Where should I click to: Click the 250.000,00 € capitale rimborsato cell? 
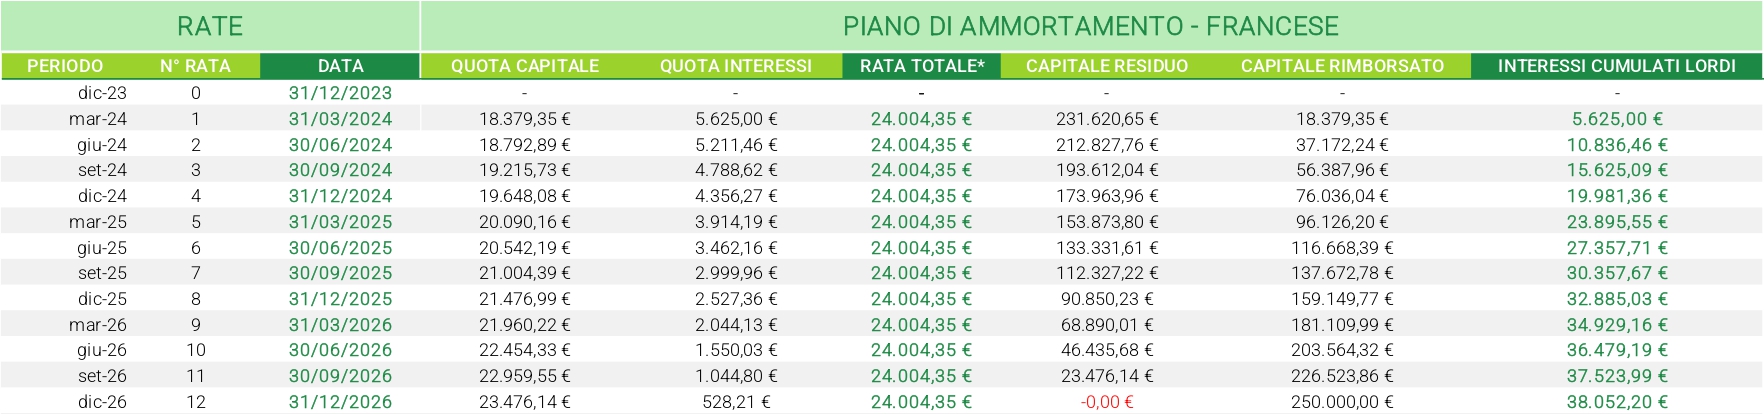point(1342,402)
